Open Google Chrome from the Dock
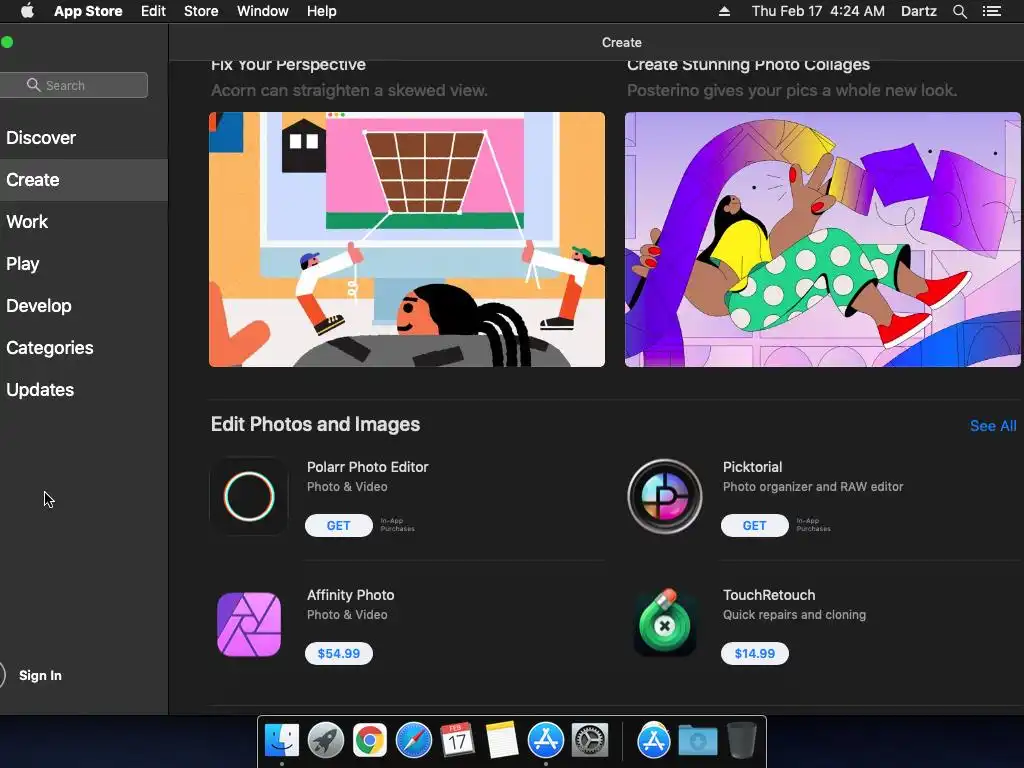This screenshot has height=768, width=1024. [x=370, y=741]
